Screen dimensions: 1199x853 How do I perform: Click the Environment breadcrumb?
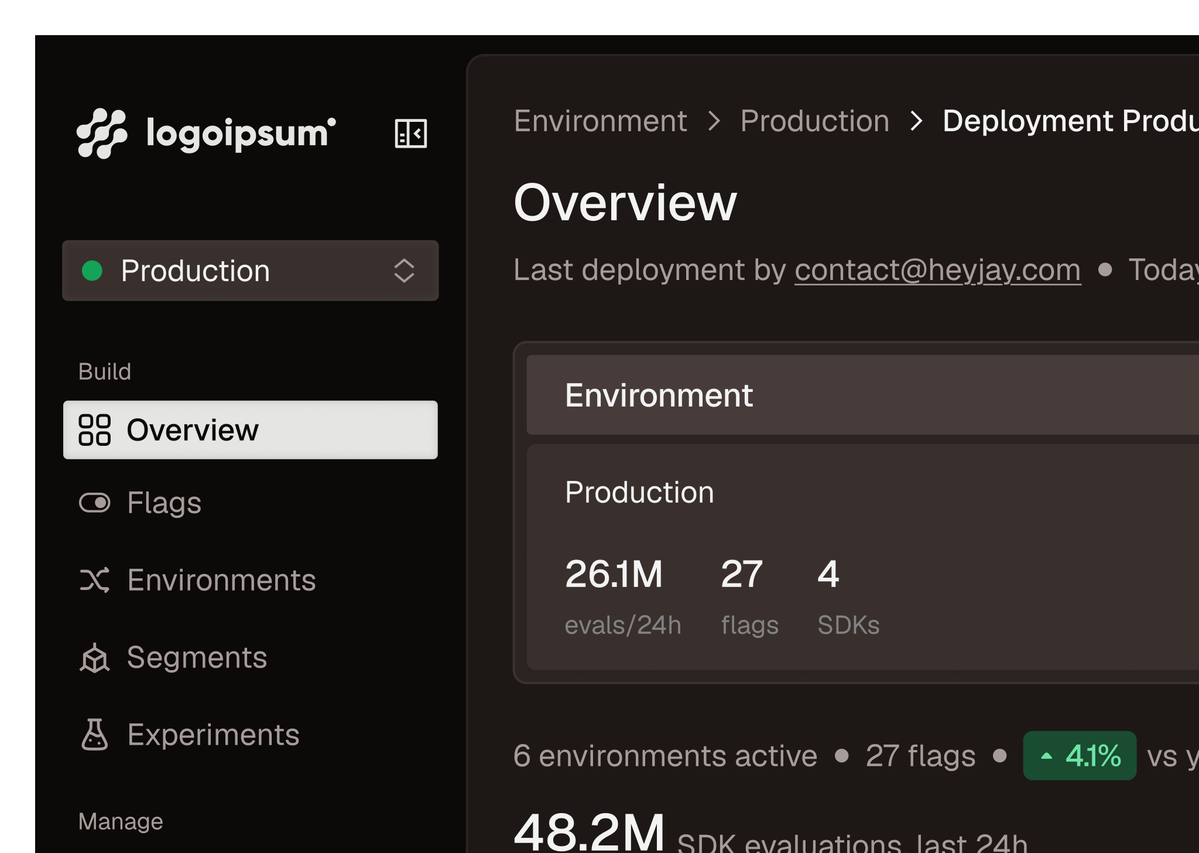(x=600, y=121)
